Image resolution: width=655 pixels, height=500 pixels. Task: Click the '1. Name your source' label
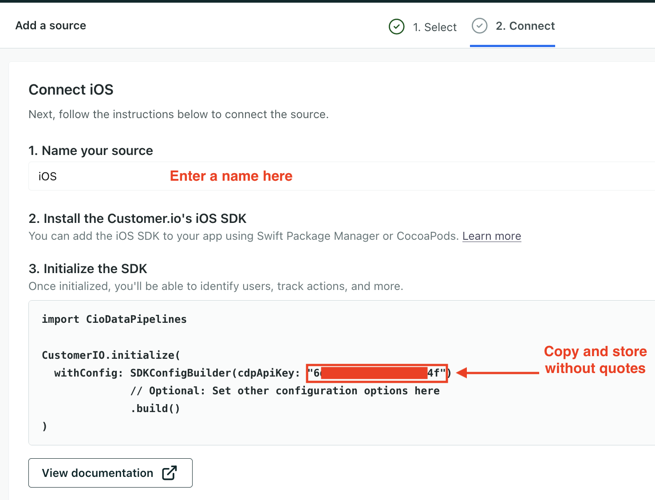tap(91, 151)
